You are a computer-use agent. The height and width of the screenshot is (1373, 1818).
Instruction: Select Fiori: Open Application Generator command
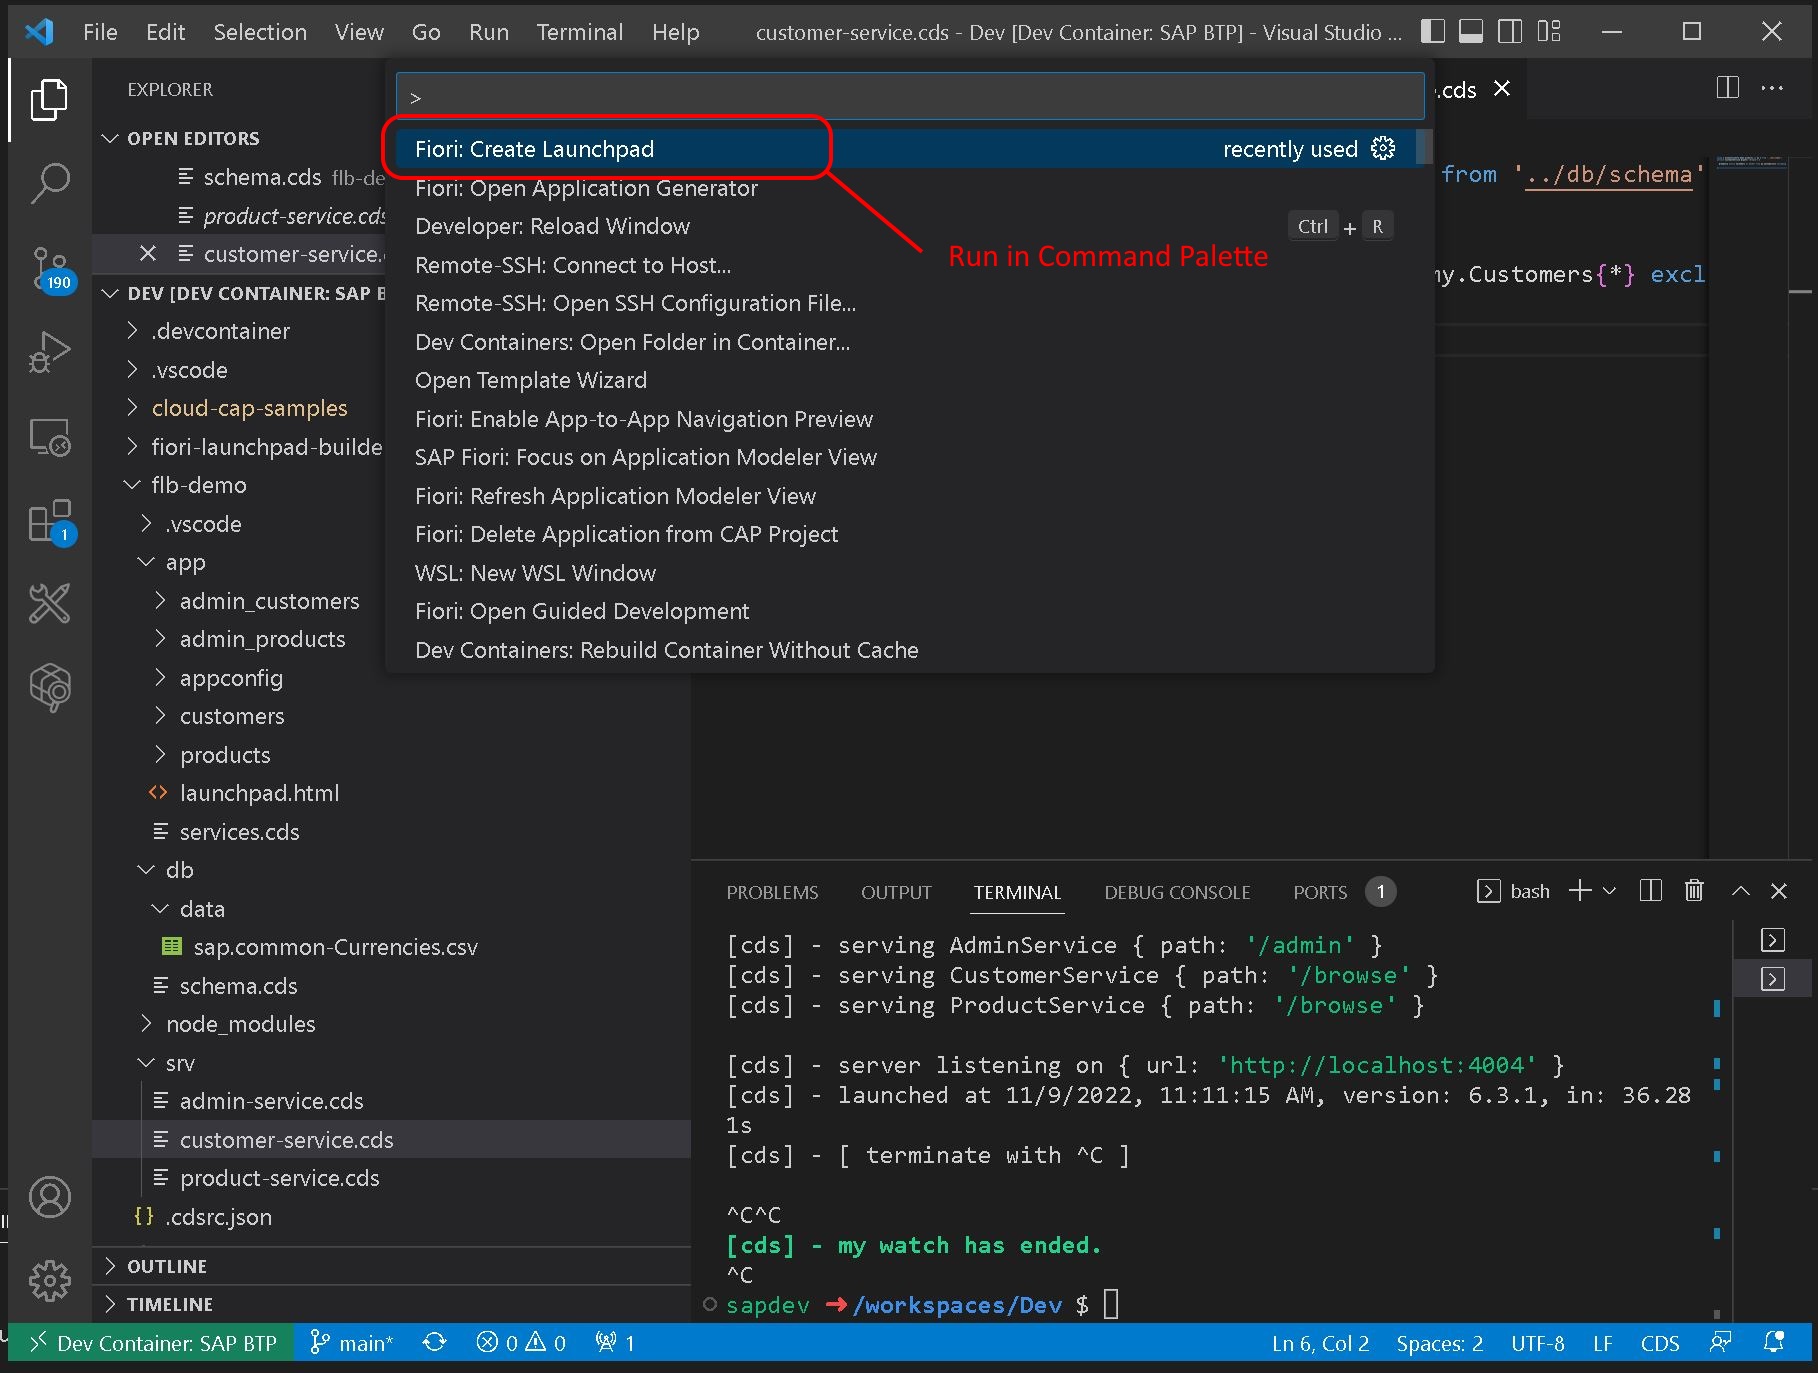906,188
